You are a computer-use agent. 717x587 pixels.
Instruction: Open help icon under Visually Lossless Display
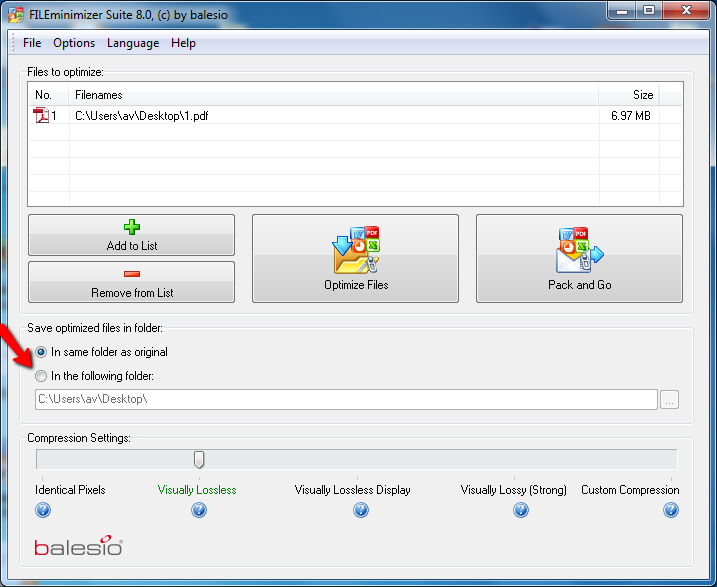[361, 510]
